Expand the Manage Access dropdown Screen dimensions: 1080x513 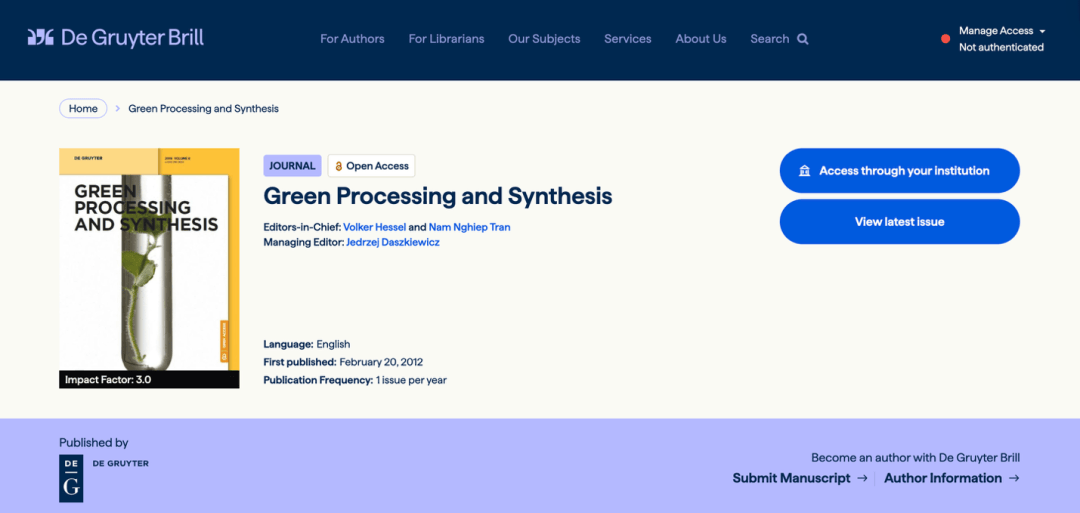tap(1002, 31)
